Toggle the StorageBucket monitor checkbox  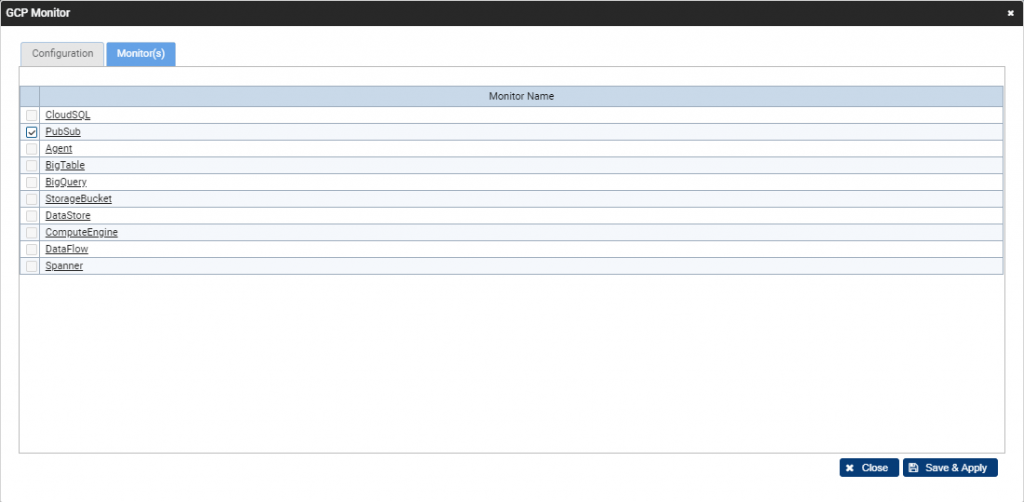tap(31, 199)
